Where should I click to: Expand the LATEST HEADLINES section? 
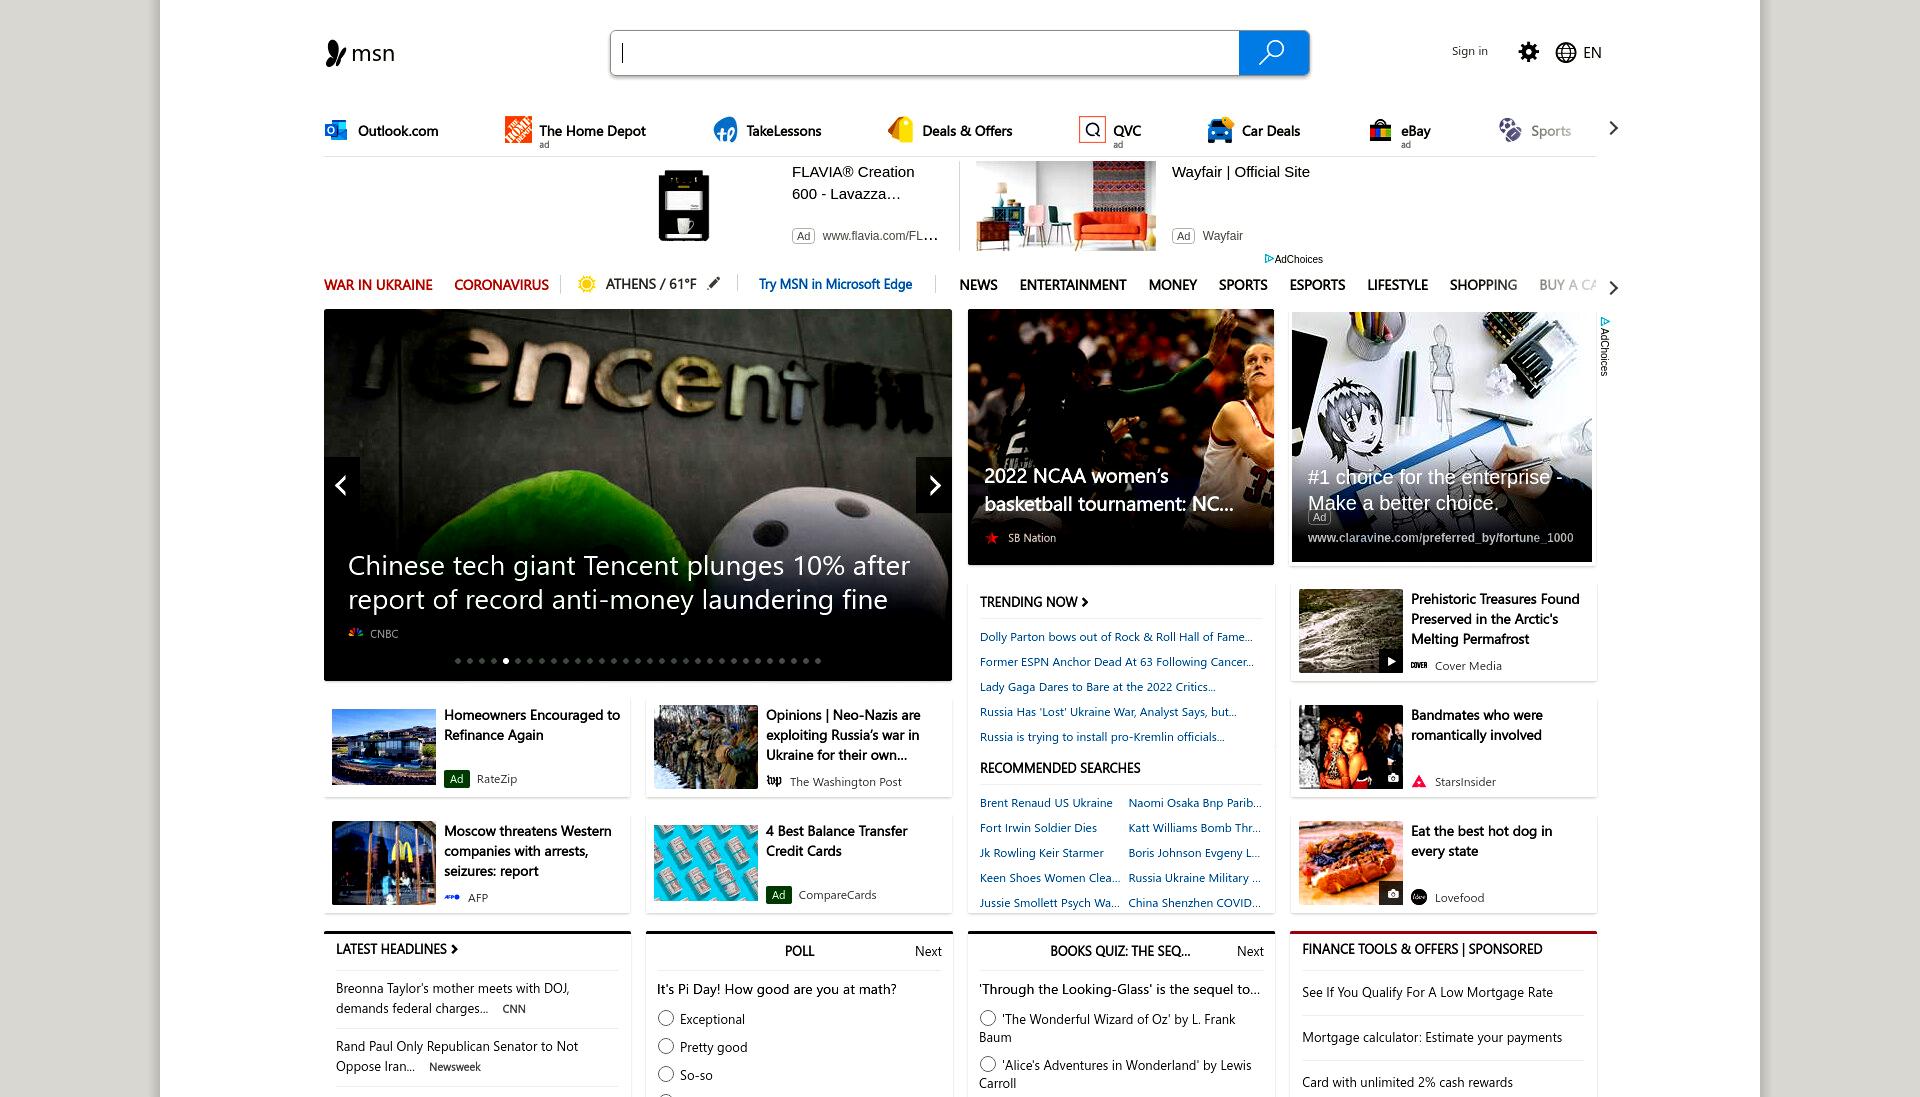pyautogui.click(x=397, y=949)
